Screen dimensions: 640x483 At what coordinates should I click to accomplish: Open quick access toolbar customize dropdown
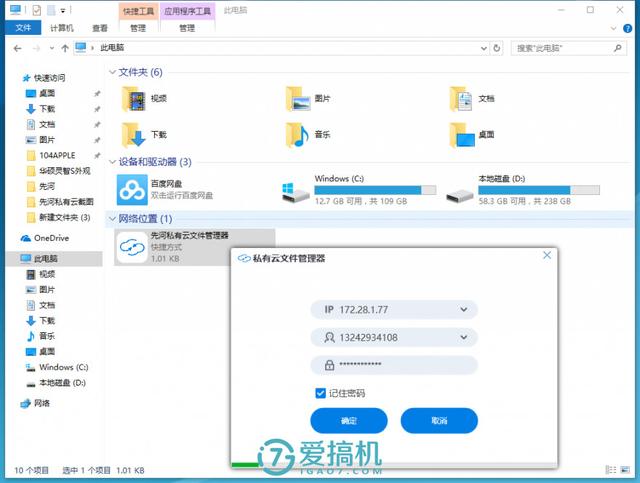pyautogui.click(x=63, y=11)
